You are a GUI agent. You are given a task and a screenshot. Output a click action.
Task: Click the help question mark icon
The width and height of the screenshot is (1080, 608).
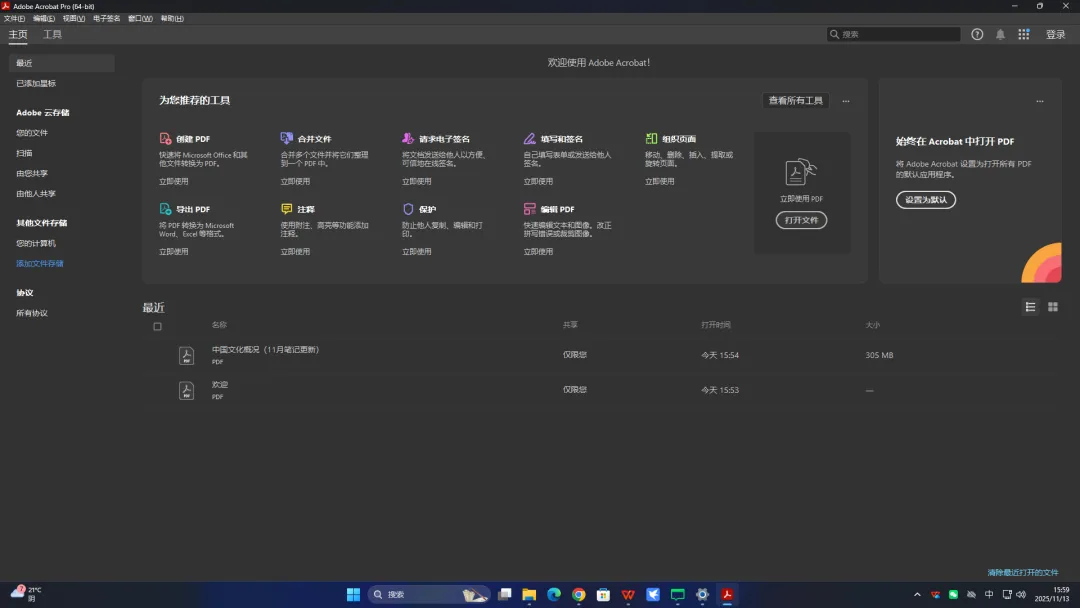(x=977, y=34)
